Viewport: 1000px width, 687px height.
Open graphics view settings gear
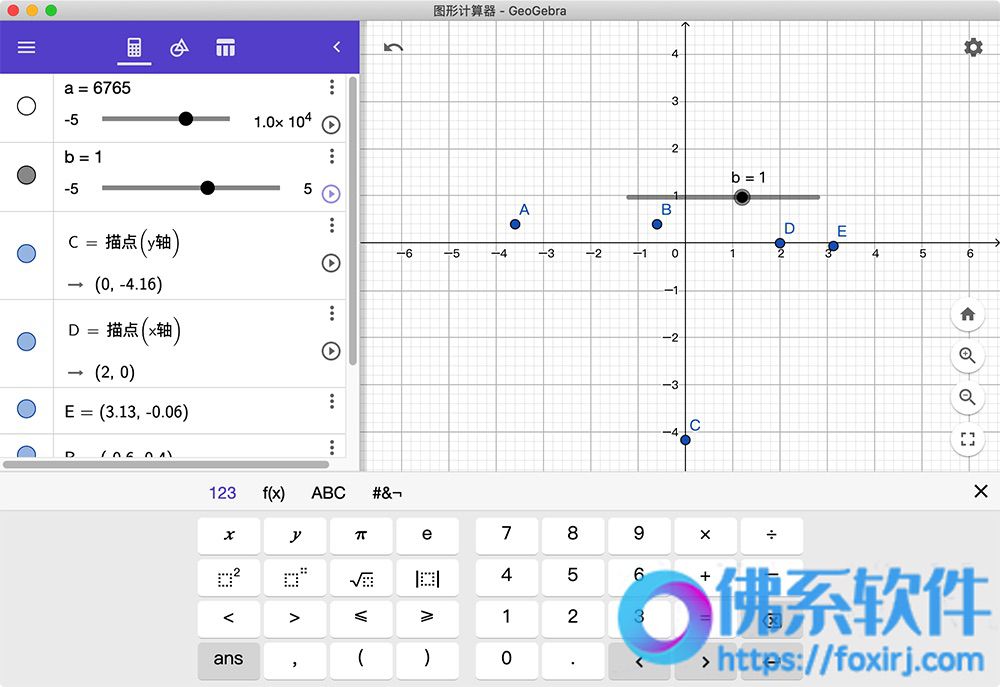(x=973, y=47)
